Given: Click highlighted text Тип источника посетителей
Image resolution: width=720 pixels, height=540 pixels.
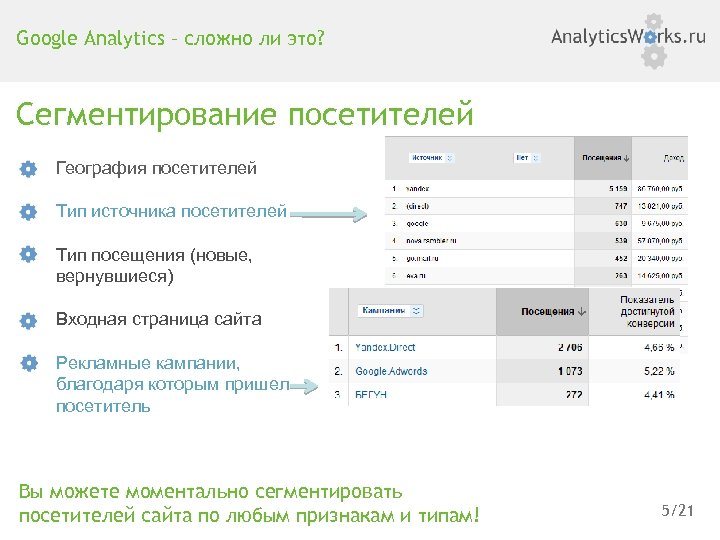Looking at the screenshot, I should pyautogui.click(x=171, y=211).
